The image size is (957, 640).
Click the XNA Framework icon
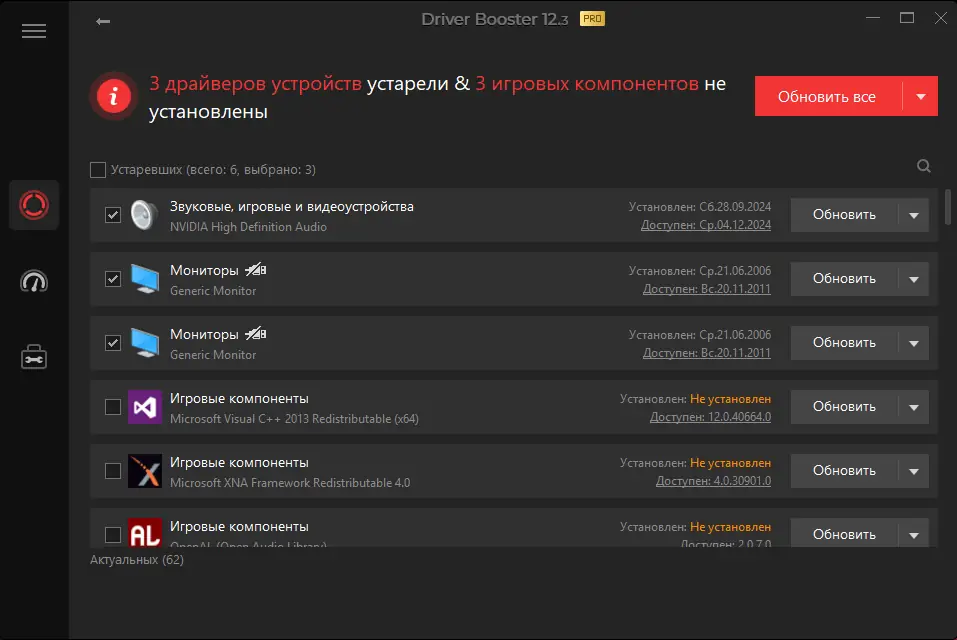tap(145, 471)
